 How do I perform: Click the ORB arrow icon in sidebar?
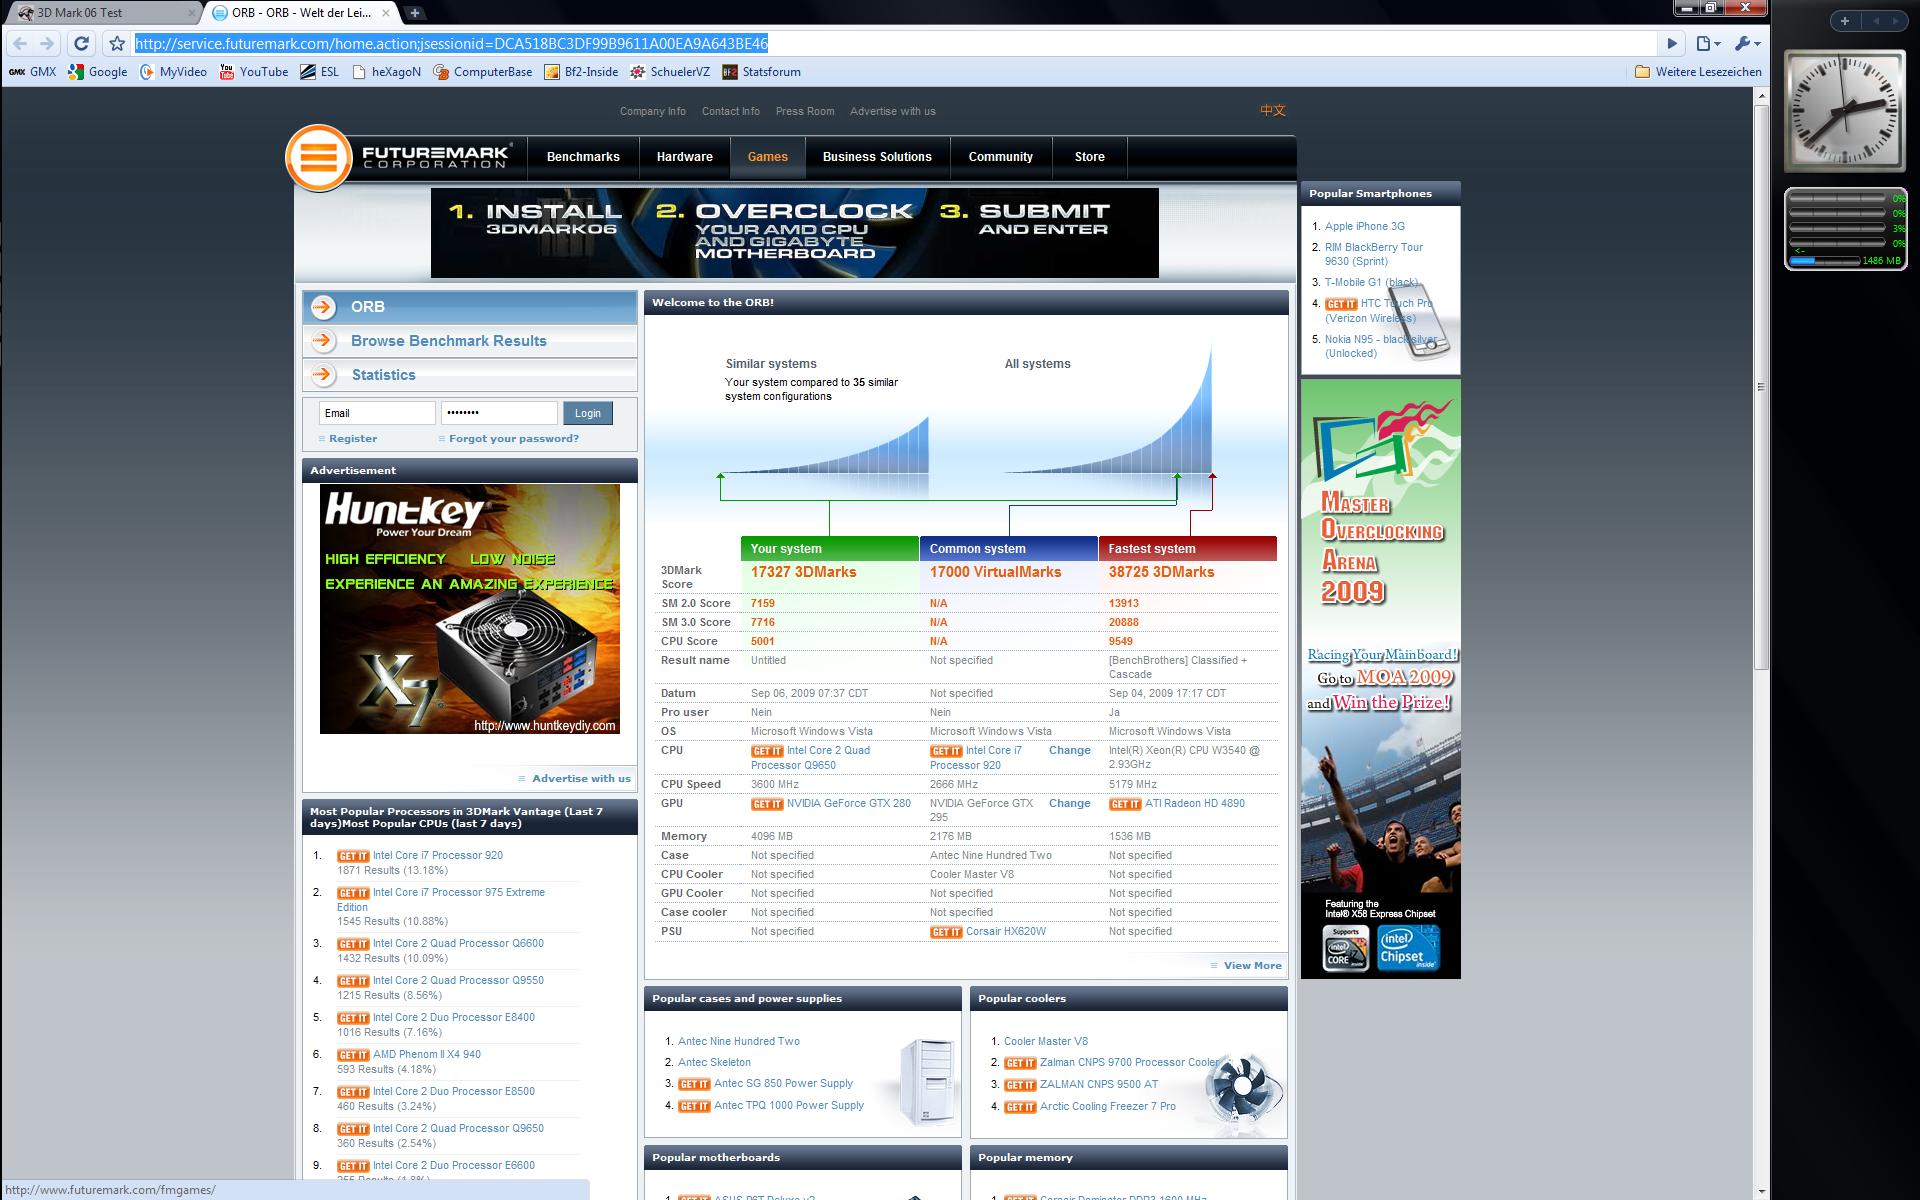pyautogui.click(x=323, y=307)
